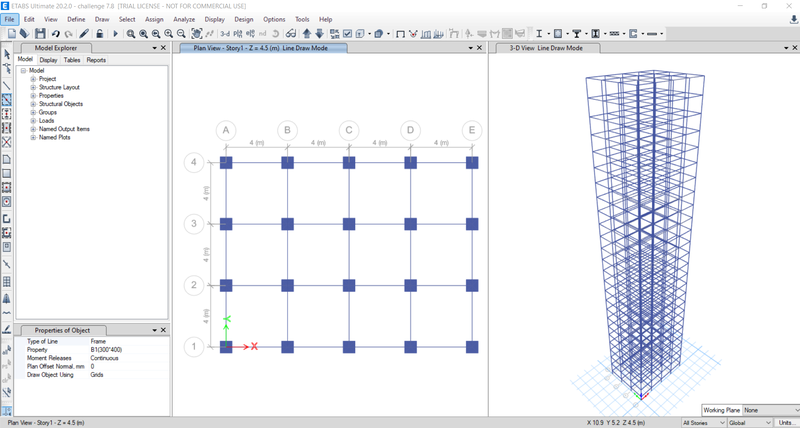This screenshot has width=800, height=428.
Task: Expand the Project tree node
Action: pos(33,79)
